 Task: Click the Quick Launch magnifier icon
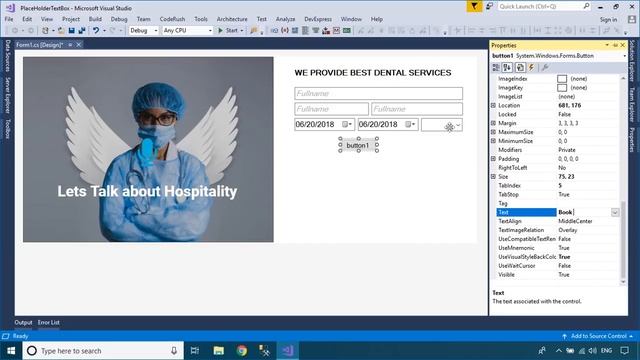coord(586,6)
